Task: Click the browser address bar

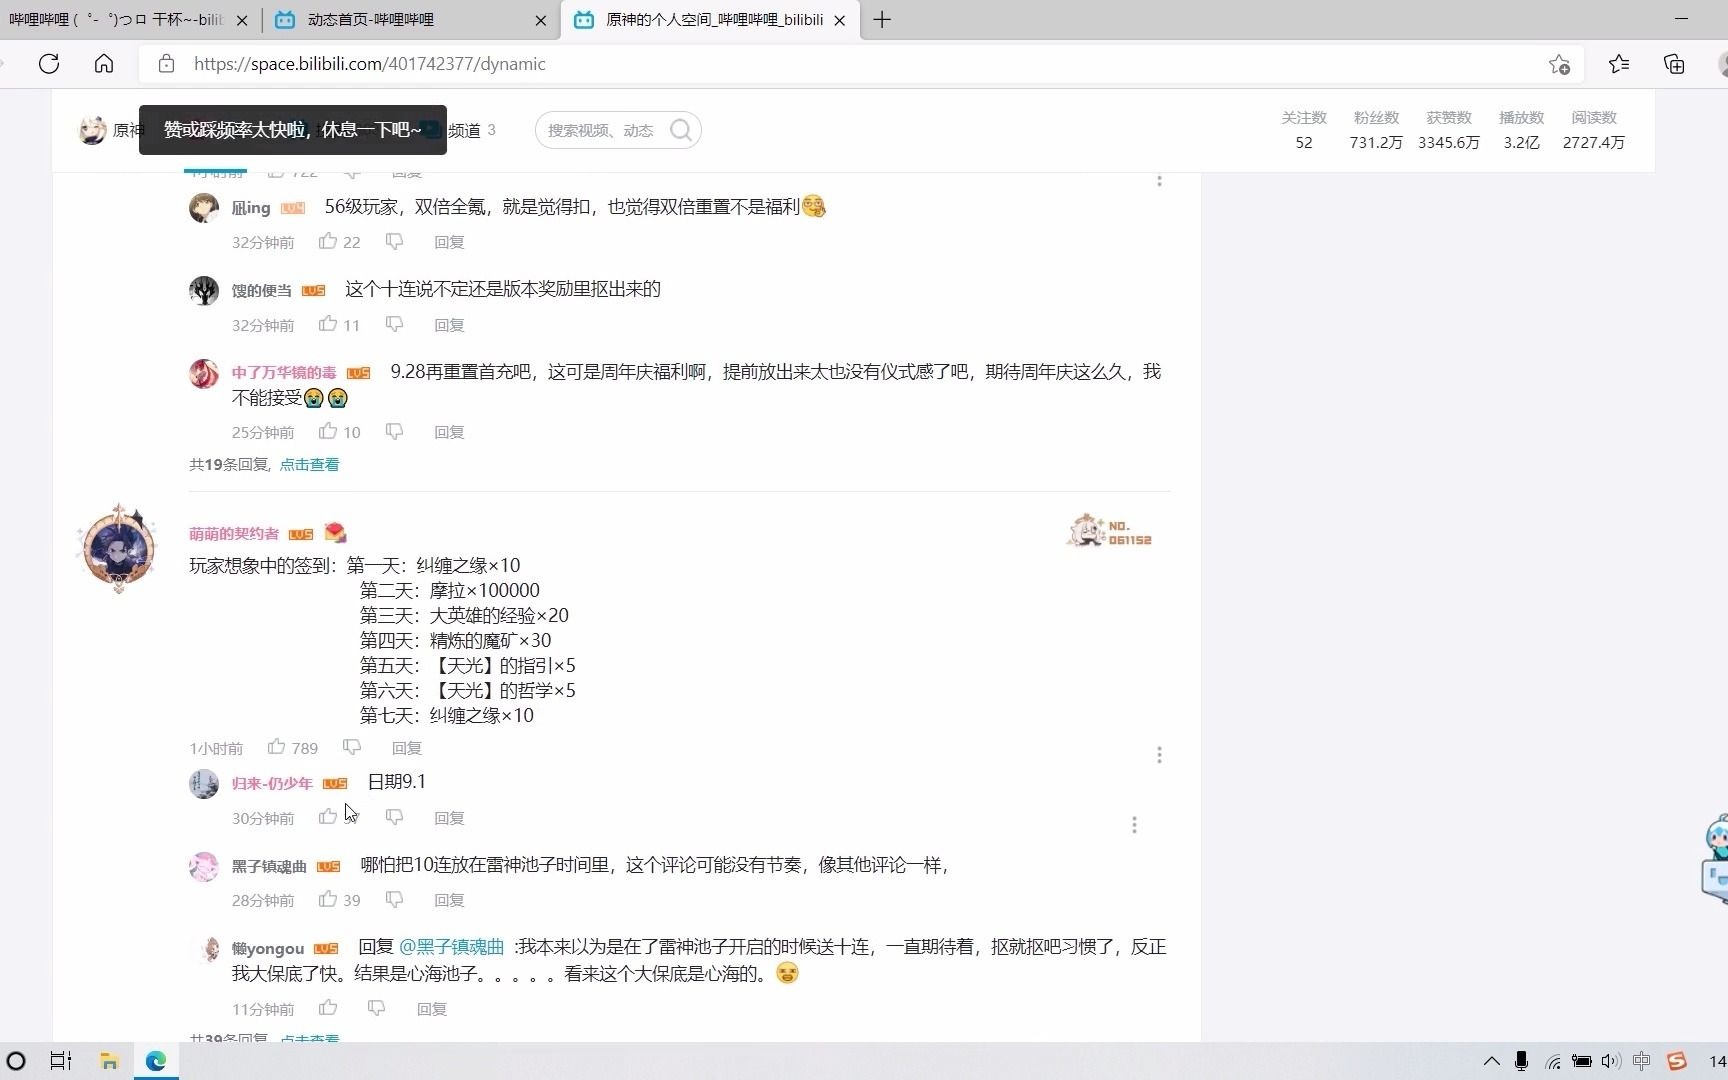Action: pyautogui.click(x=860, y=64)
